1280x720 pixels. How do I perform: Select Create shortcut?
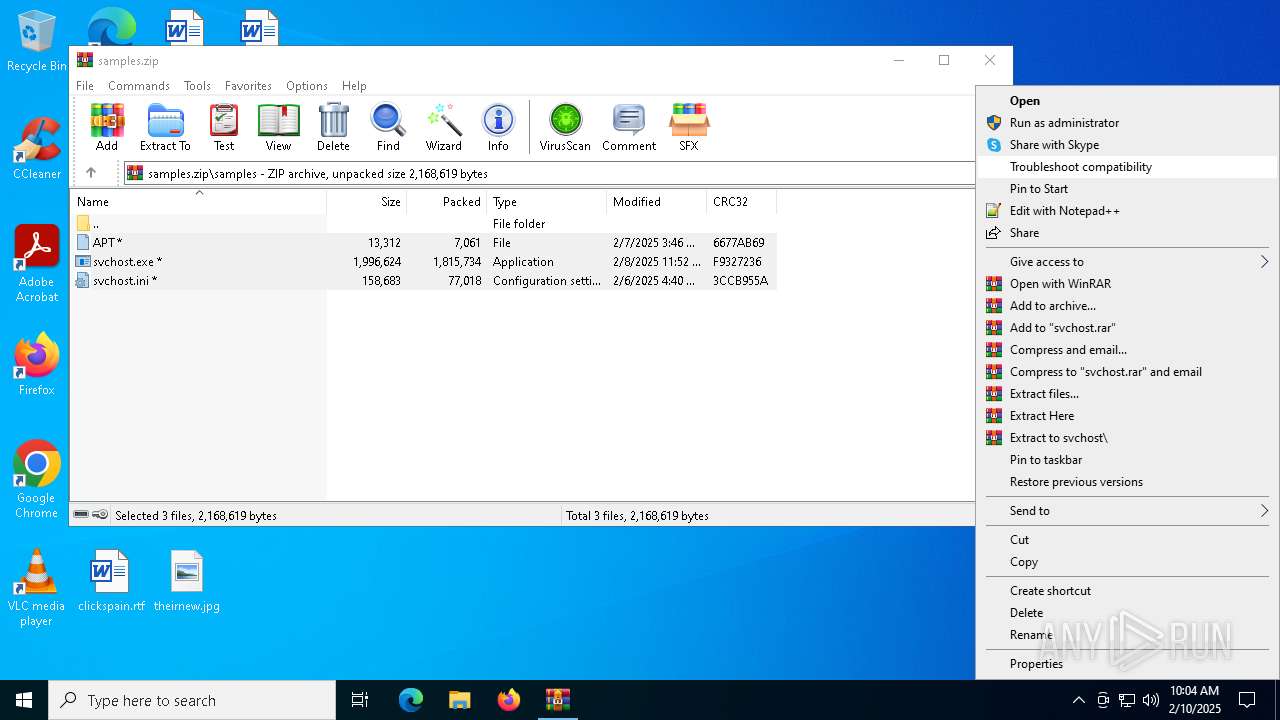(x=1127, y=591)
